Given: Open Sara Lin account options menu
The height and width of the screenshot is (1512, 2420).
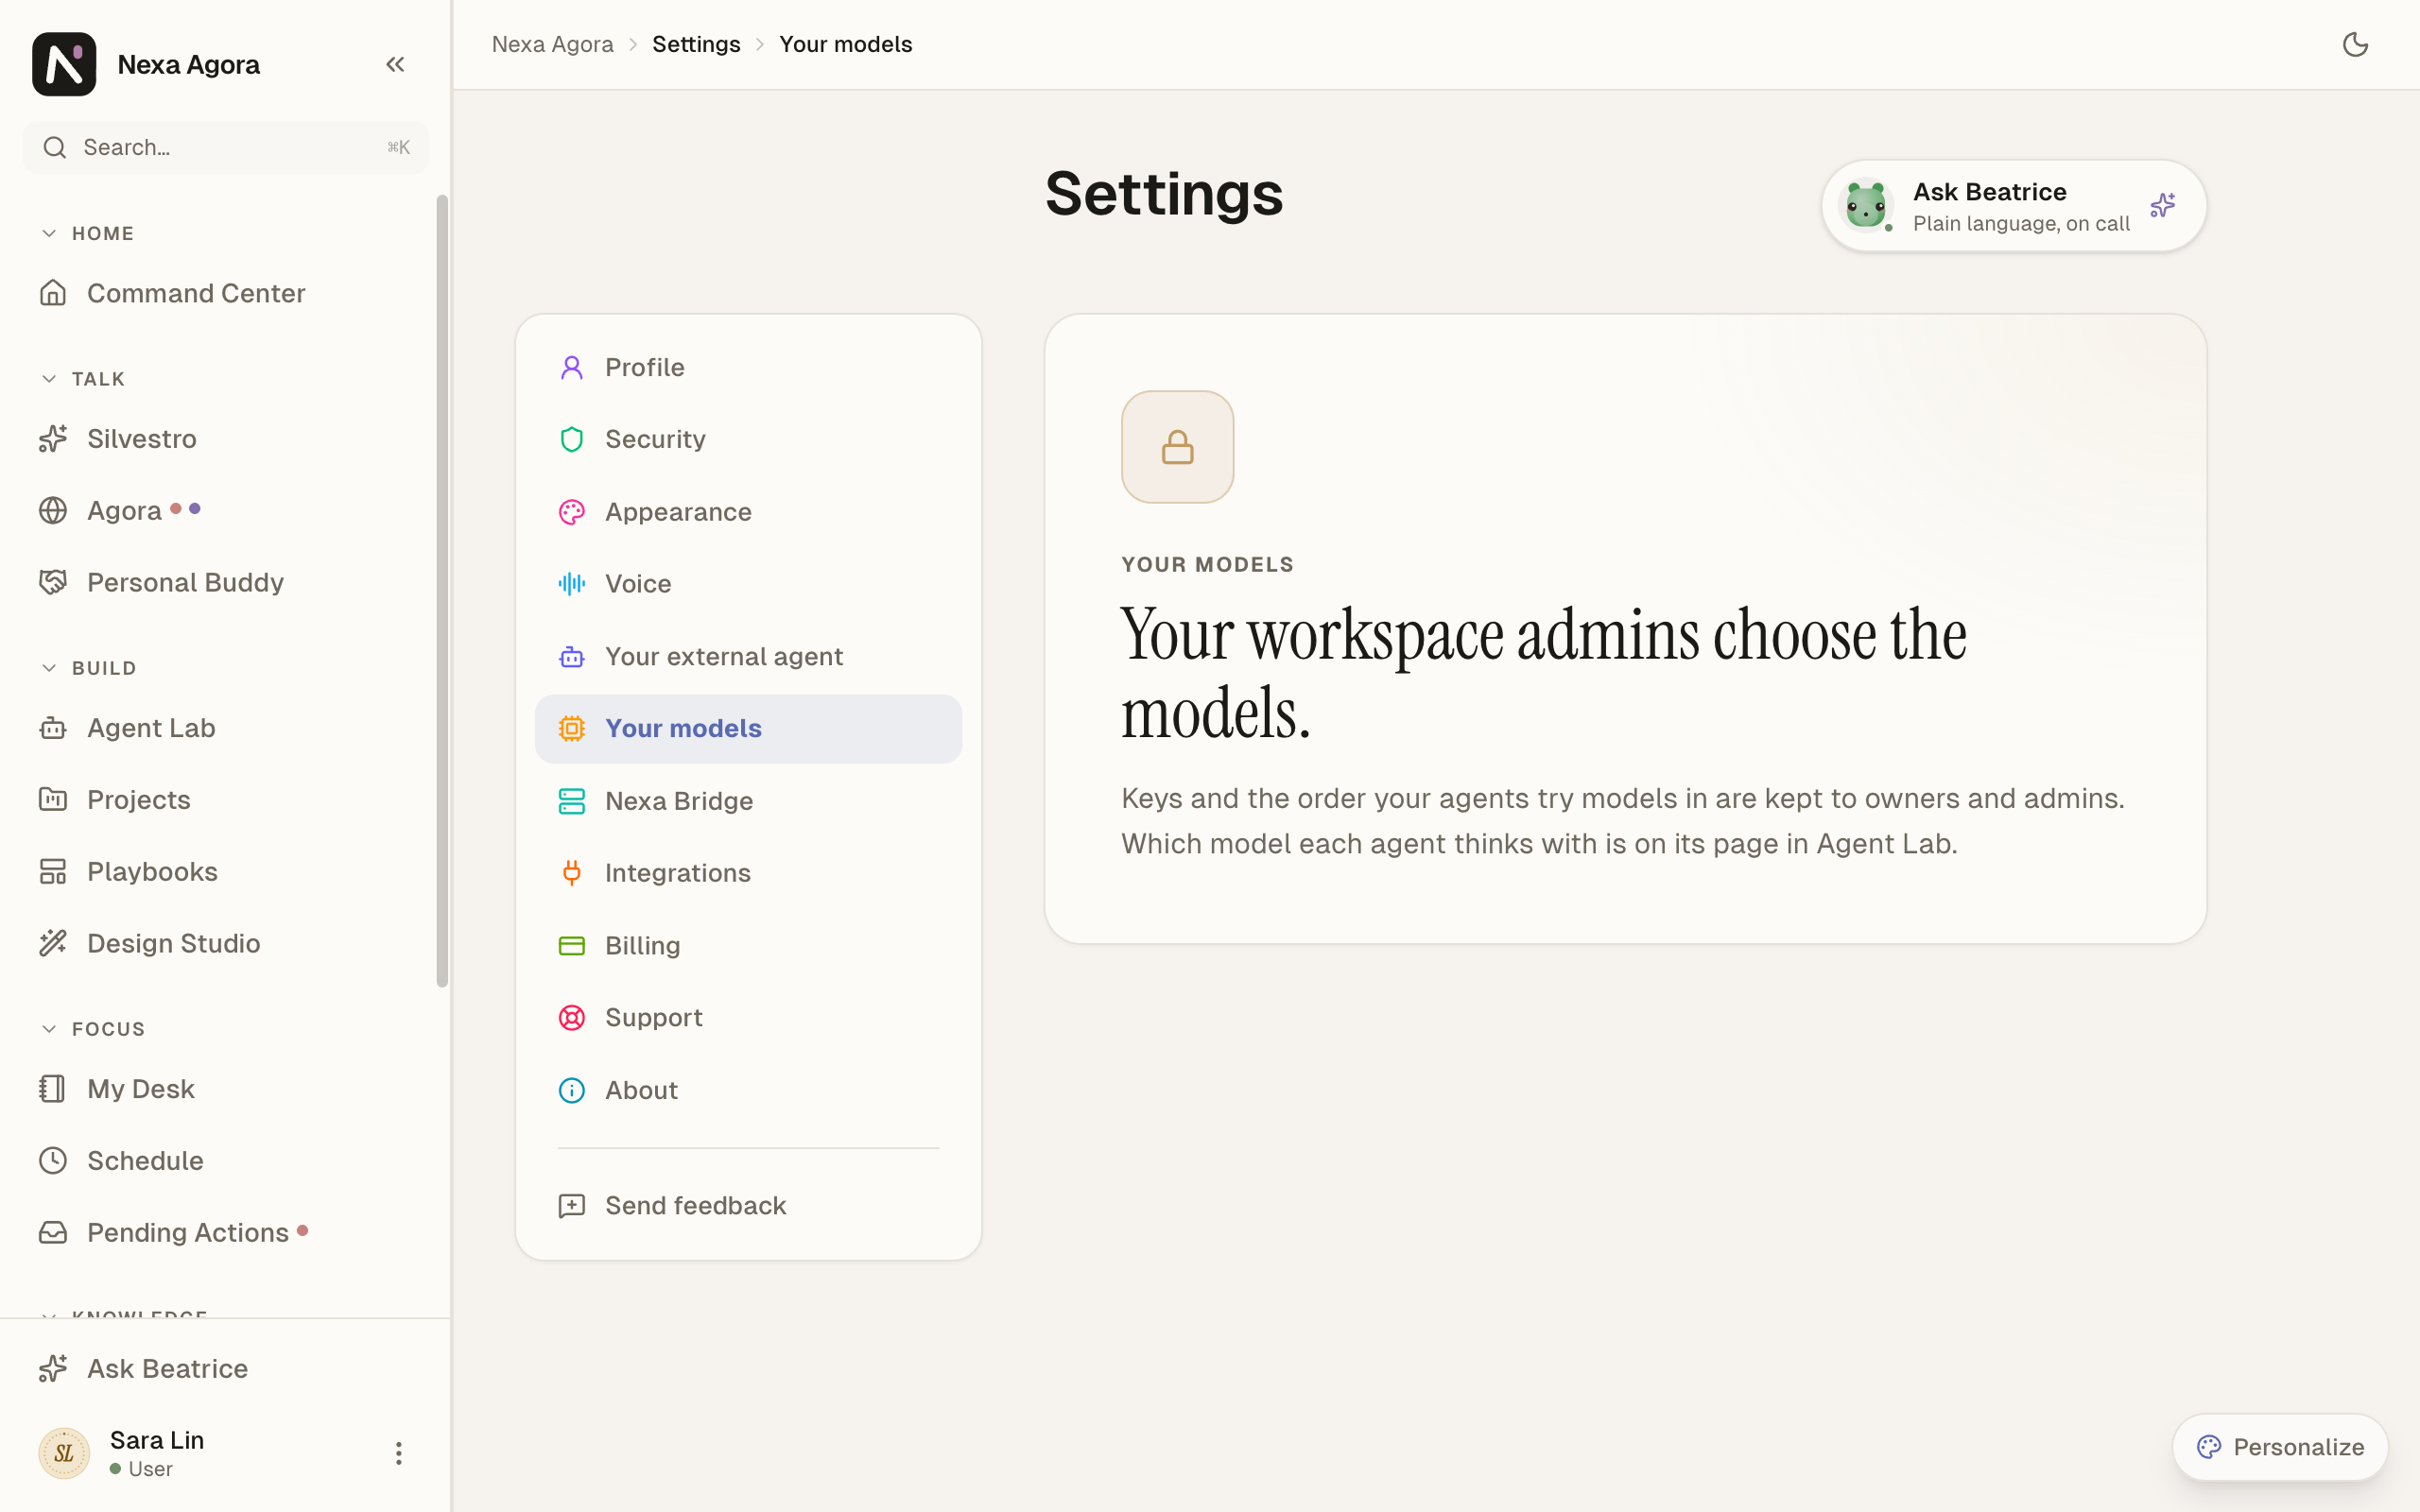Looking at the screenshot, I should (x=398, y=1453).
